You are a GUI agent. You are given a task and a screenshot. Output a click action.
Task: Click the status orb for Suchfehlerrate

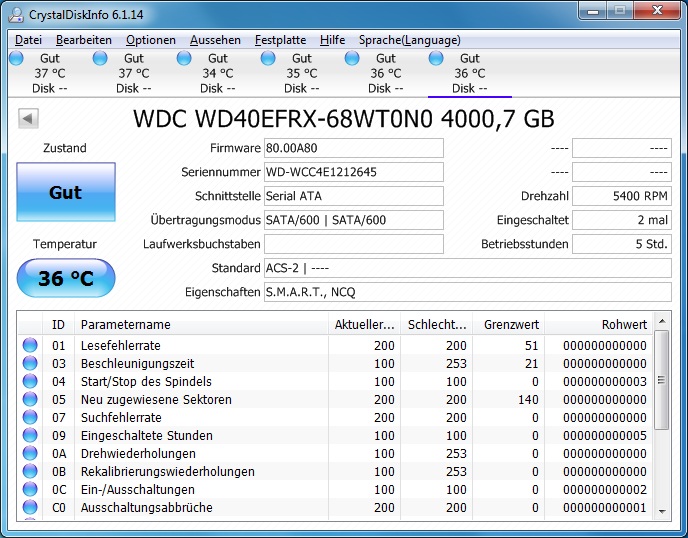[30, 417]
